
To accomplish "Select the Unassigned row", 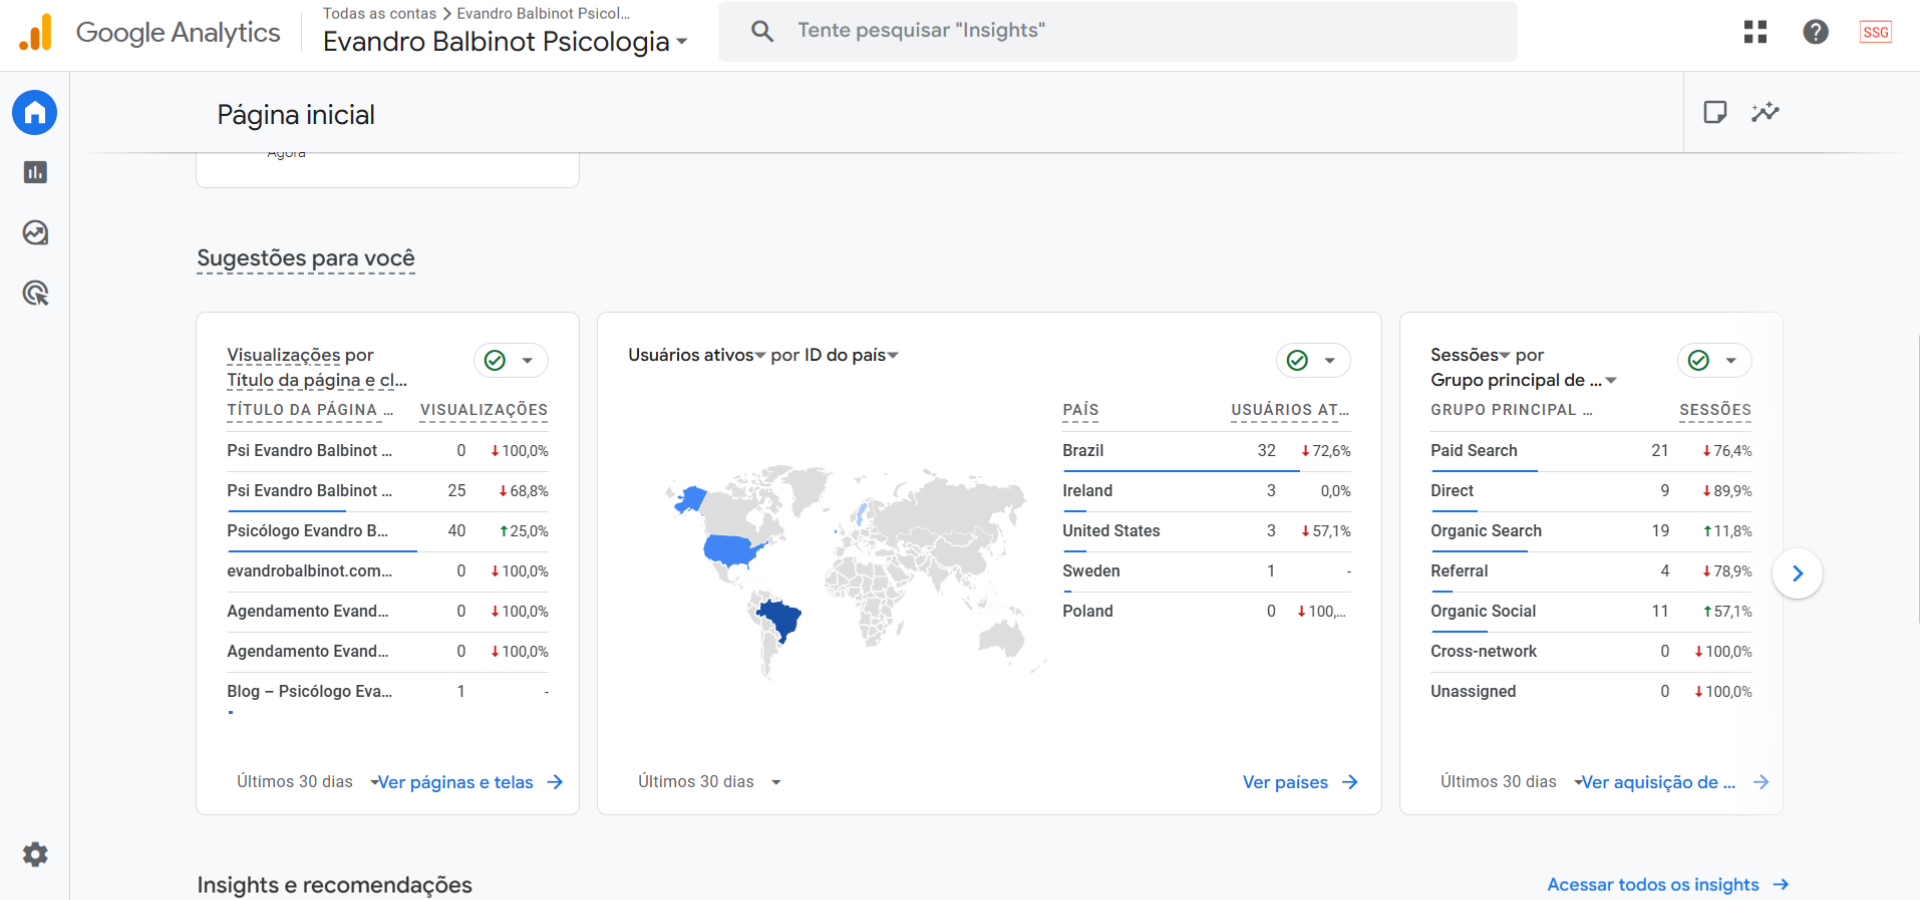I will 1591,691.
